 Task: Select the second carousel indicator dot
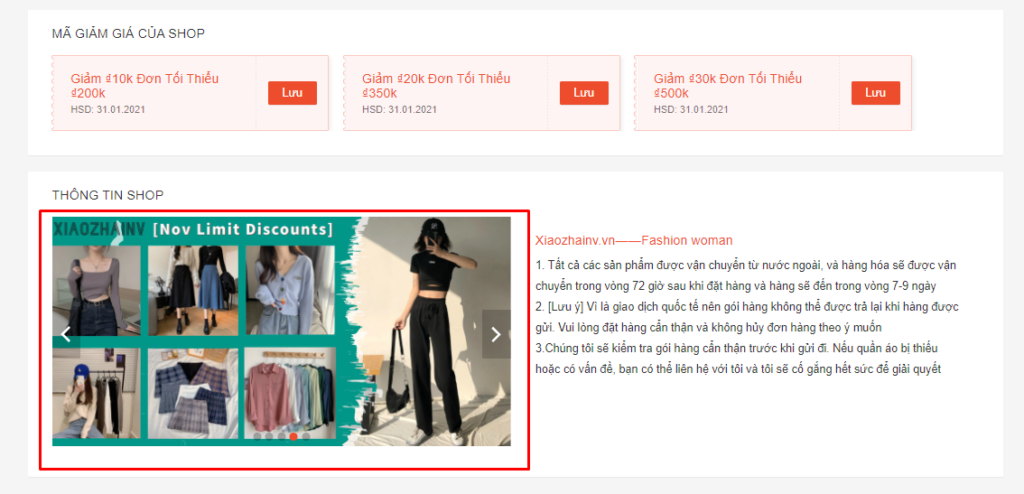point(269,436)
